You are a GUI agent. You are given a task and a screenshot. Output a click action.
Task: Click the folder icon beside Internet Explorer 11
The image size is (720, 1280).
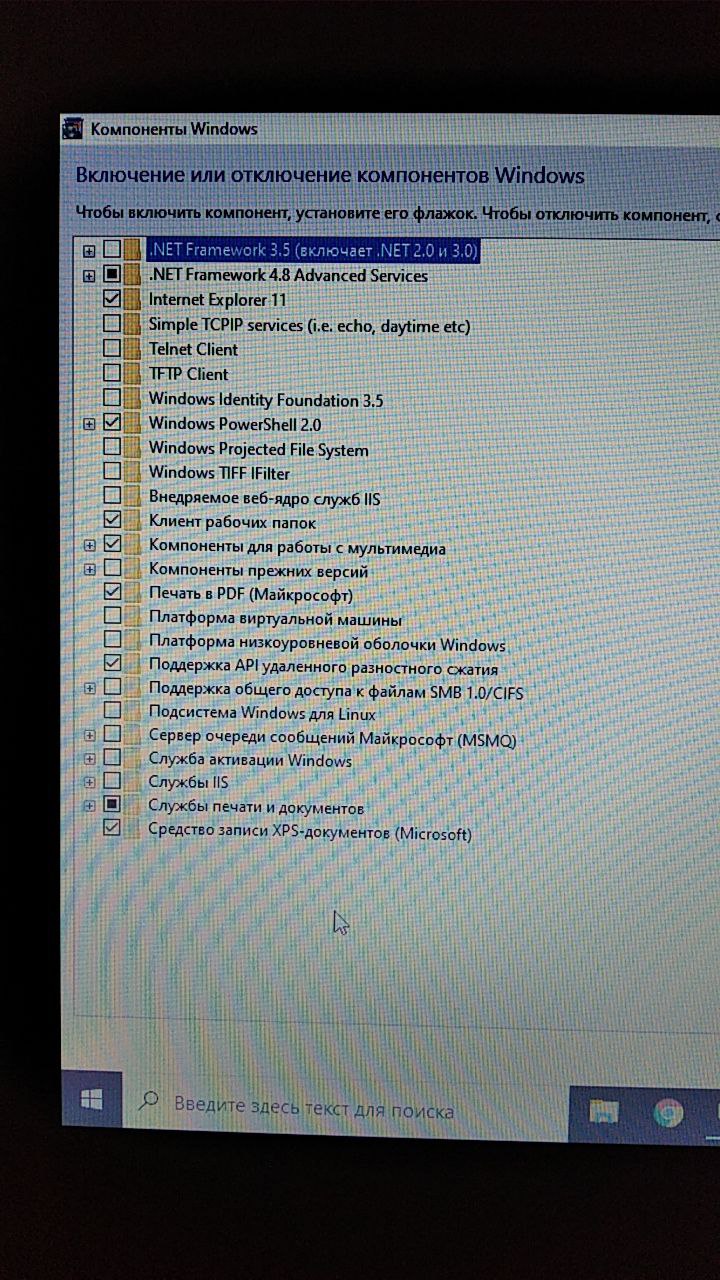133,299
